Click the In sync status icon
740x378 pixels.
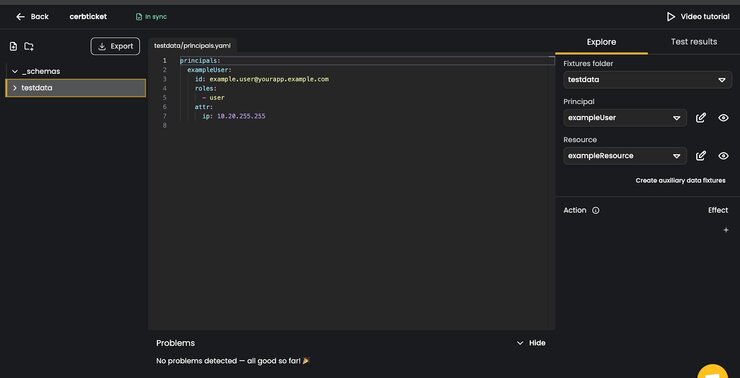[x=139, y=17]
